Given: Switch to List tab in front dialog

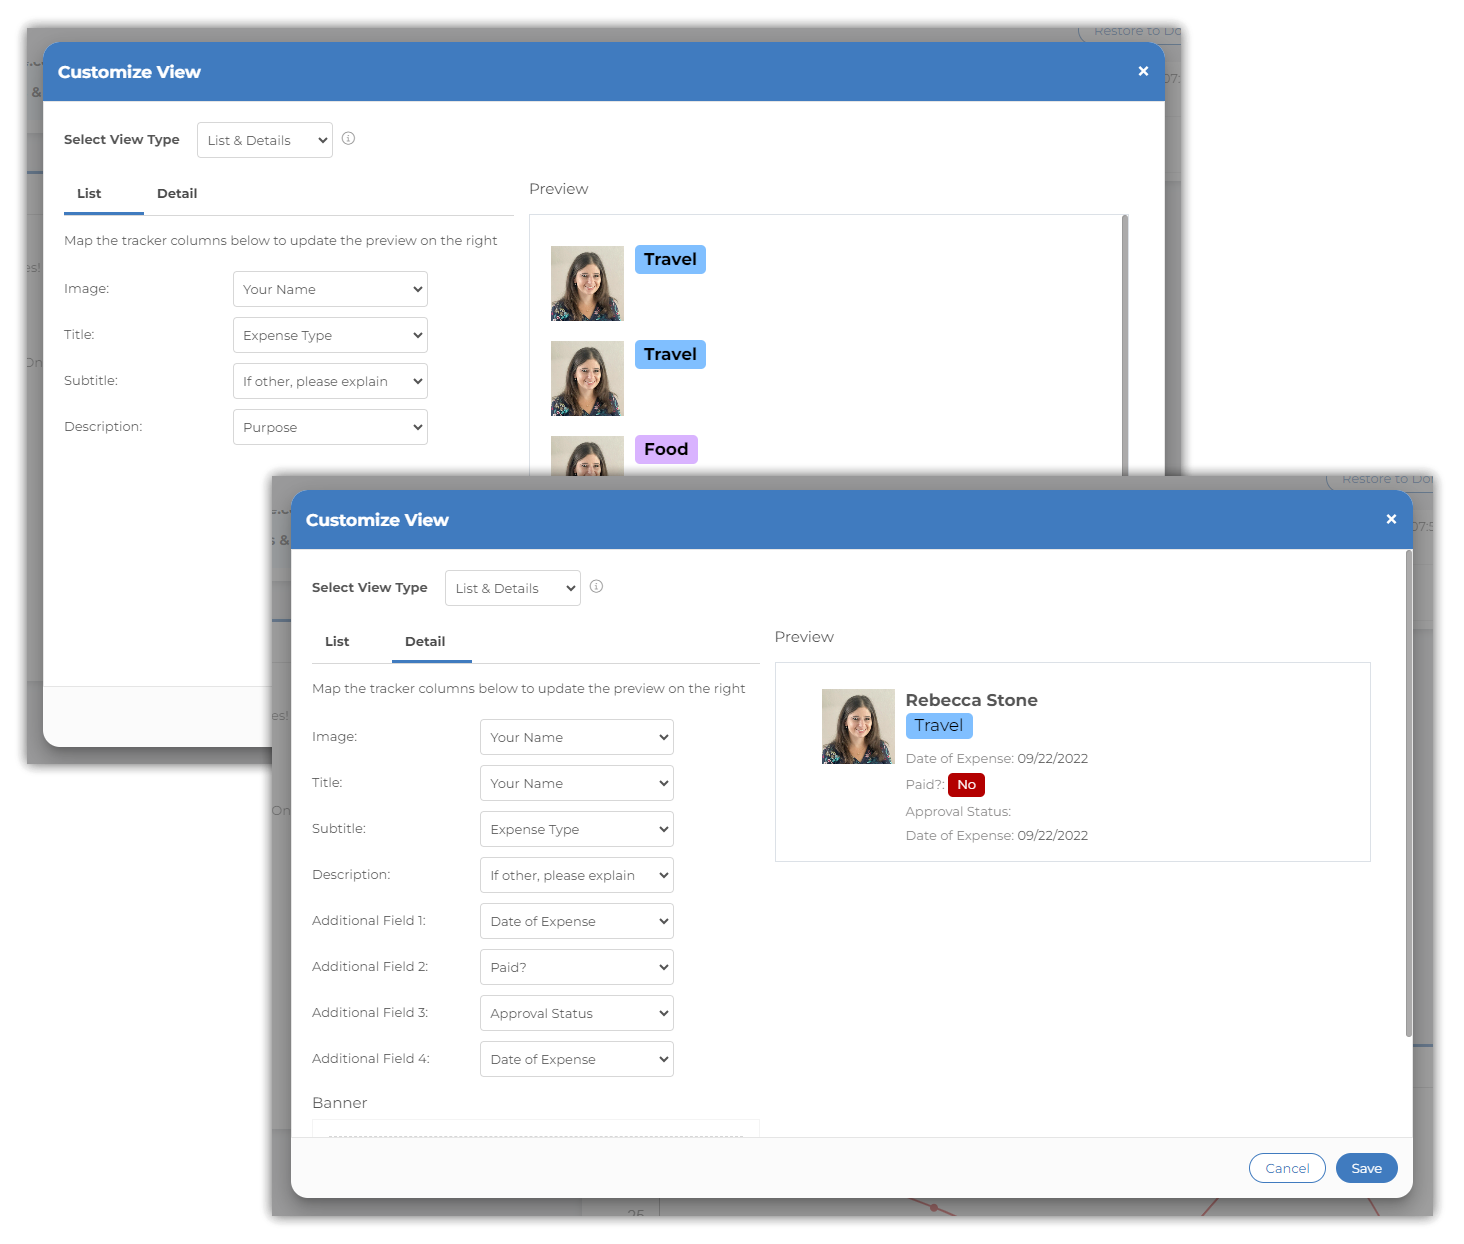Looking at the screenshot, I should 337,641.
